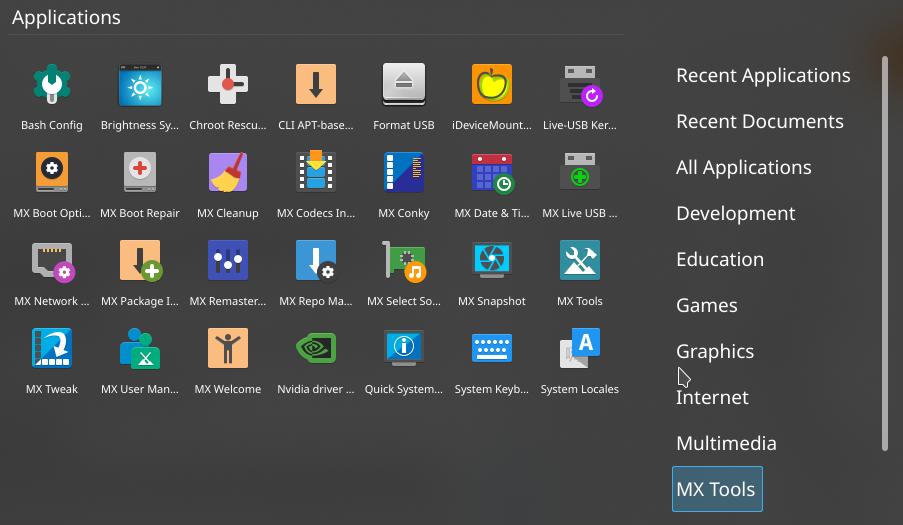Image resolution: width=903 pixels, height=525 pixels.
Task: Launch MX Welcome
Action: click(228, 348)
